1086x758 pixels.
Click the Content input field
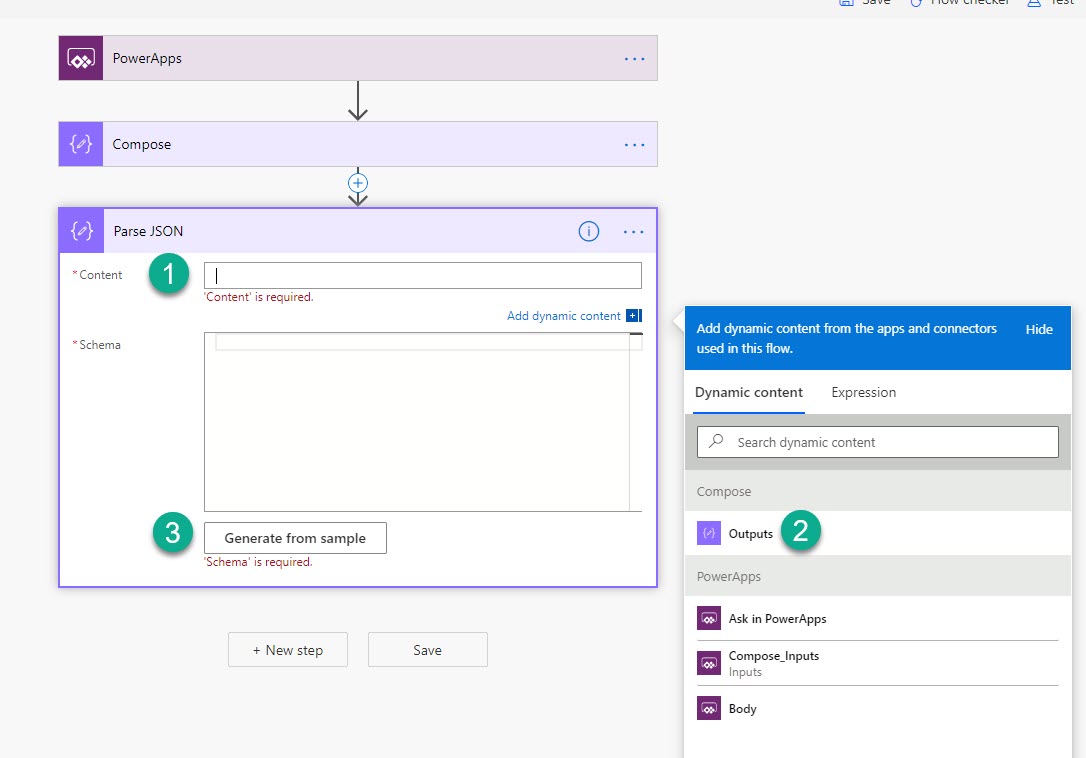pyautogui.click(x=423, y=275)
